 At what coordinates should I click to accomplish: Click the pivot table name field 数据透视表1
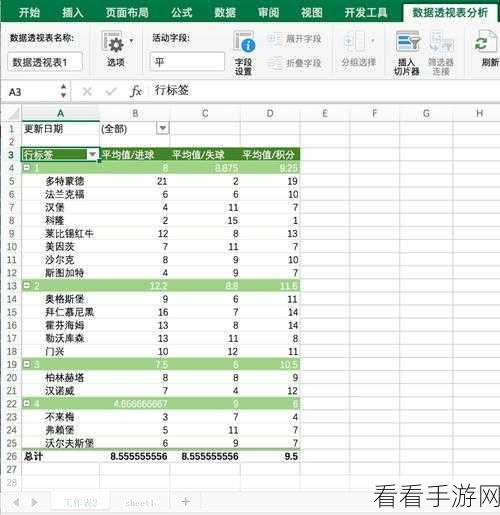[x=45, y=62]
